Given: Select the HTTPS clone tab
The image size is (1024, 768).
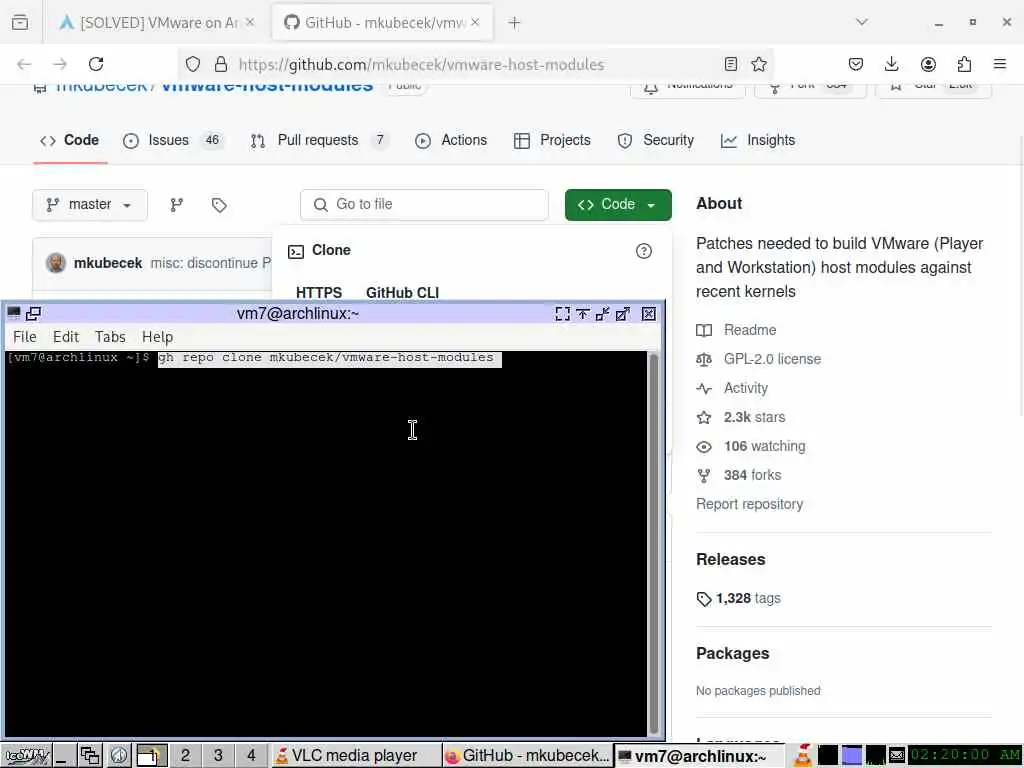Looking at the screenshot, I should point(319,293).
